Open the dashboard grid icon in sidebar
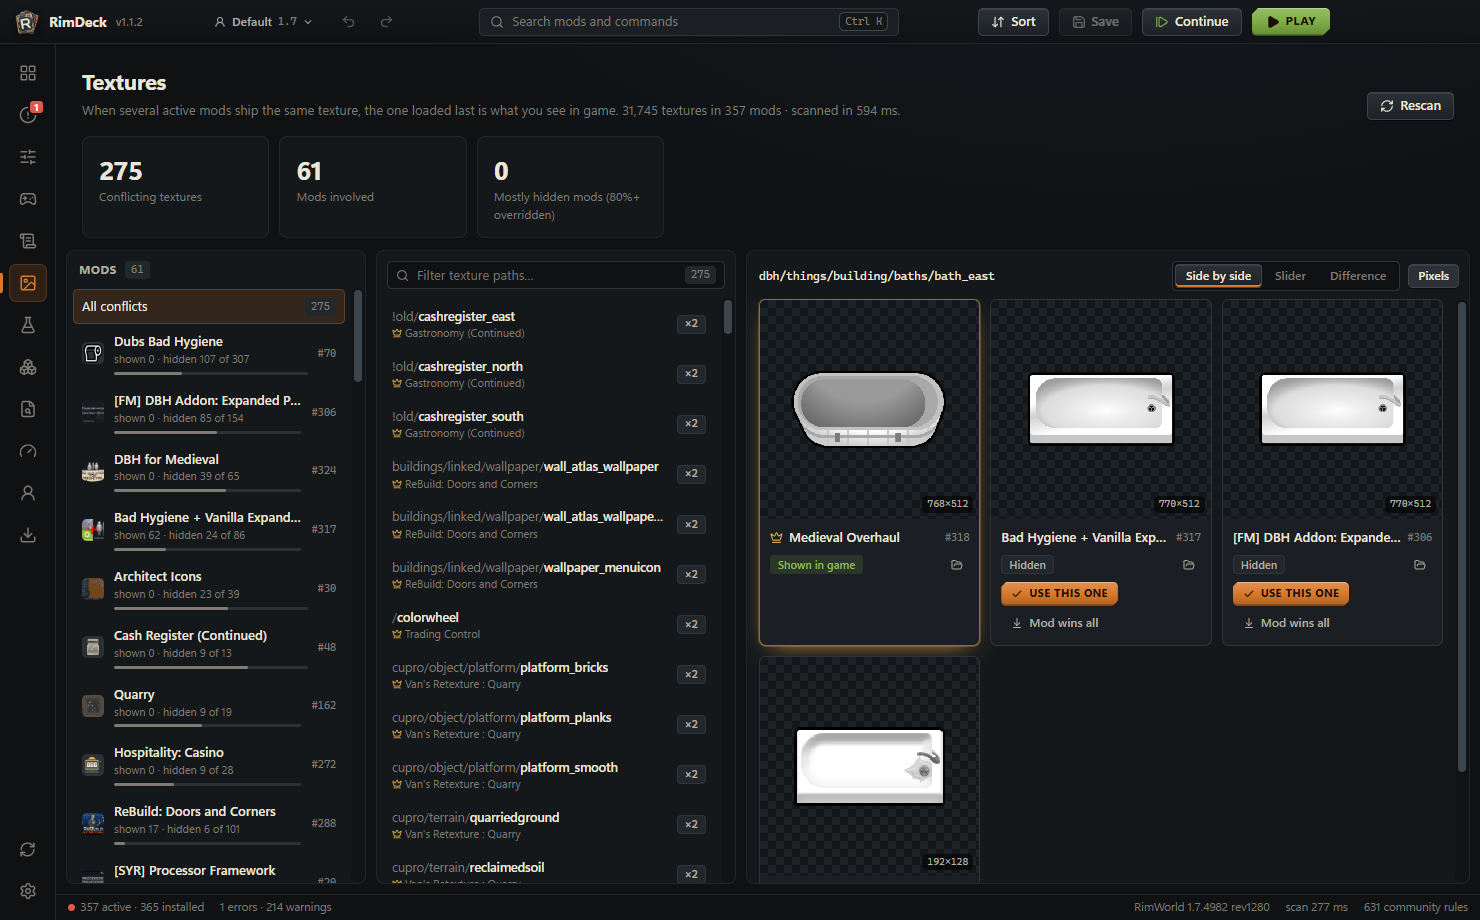 click(28, 73)
